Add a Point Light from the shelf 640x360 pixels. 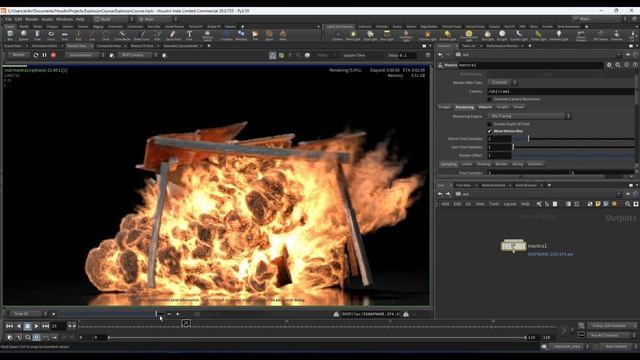pos(353,36)
